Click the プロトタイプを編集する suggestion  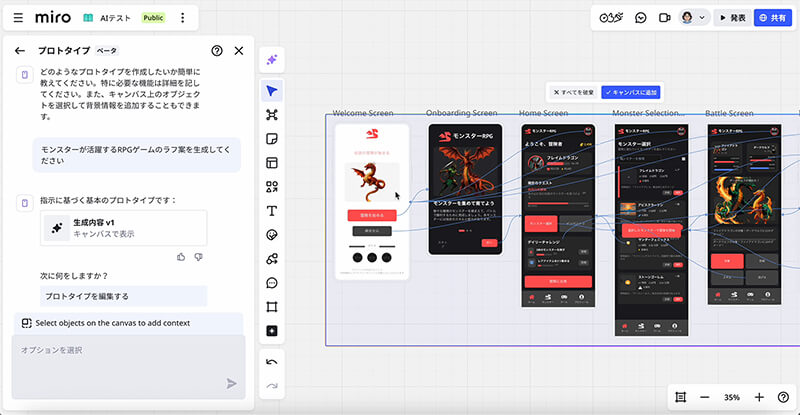point(88,296)
